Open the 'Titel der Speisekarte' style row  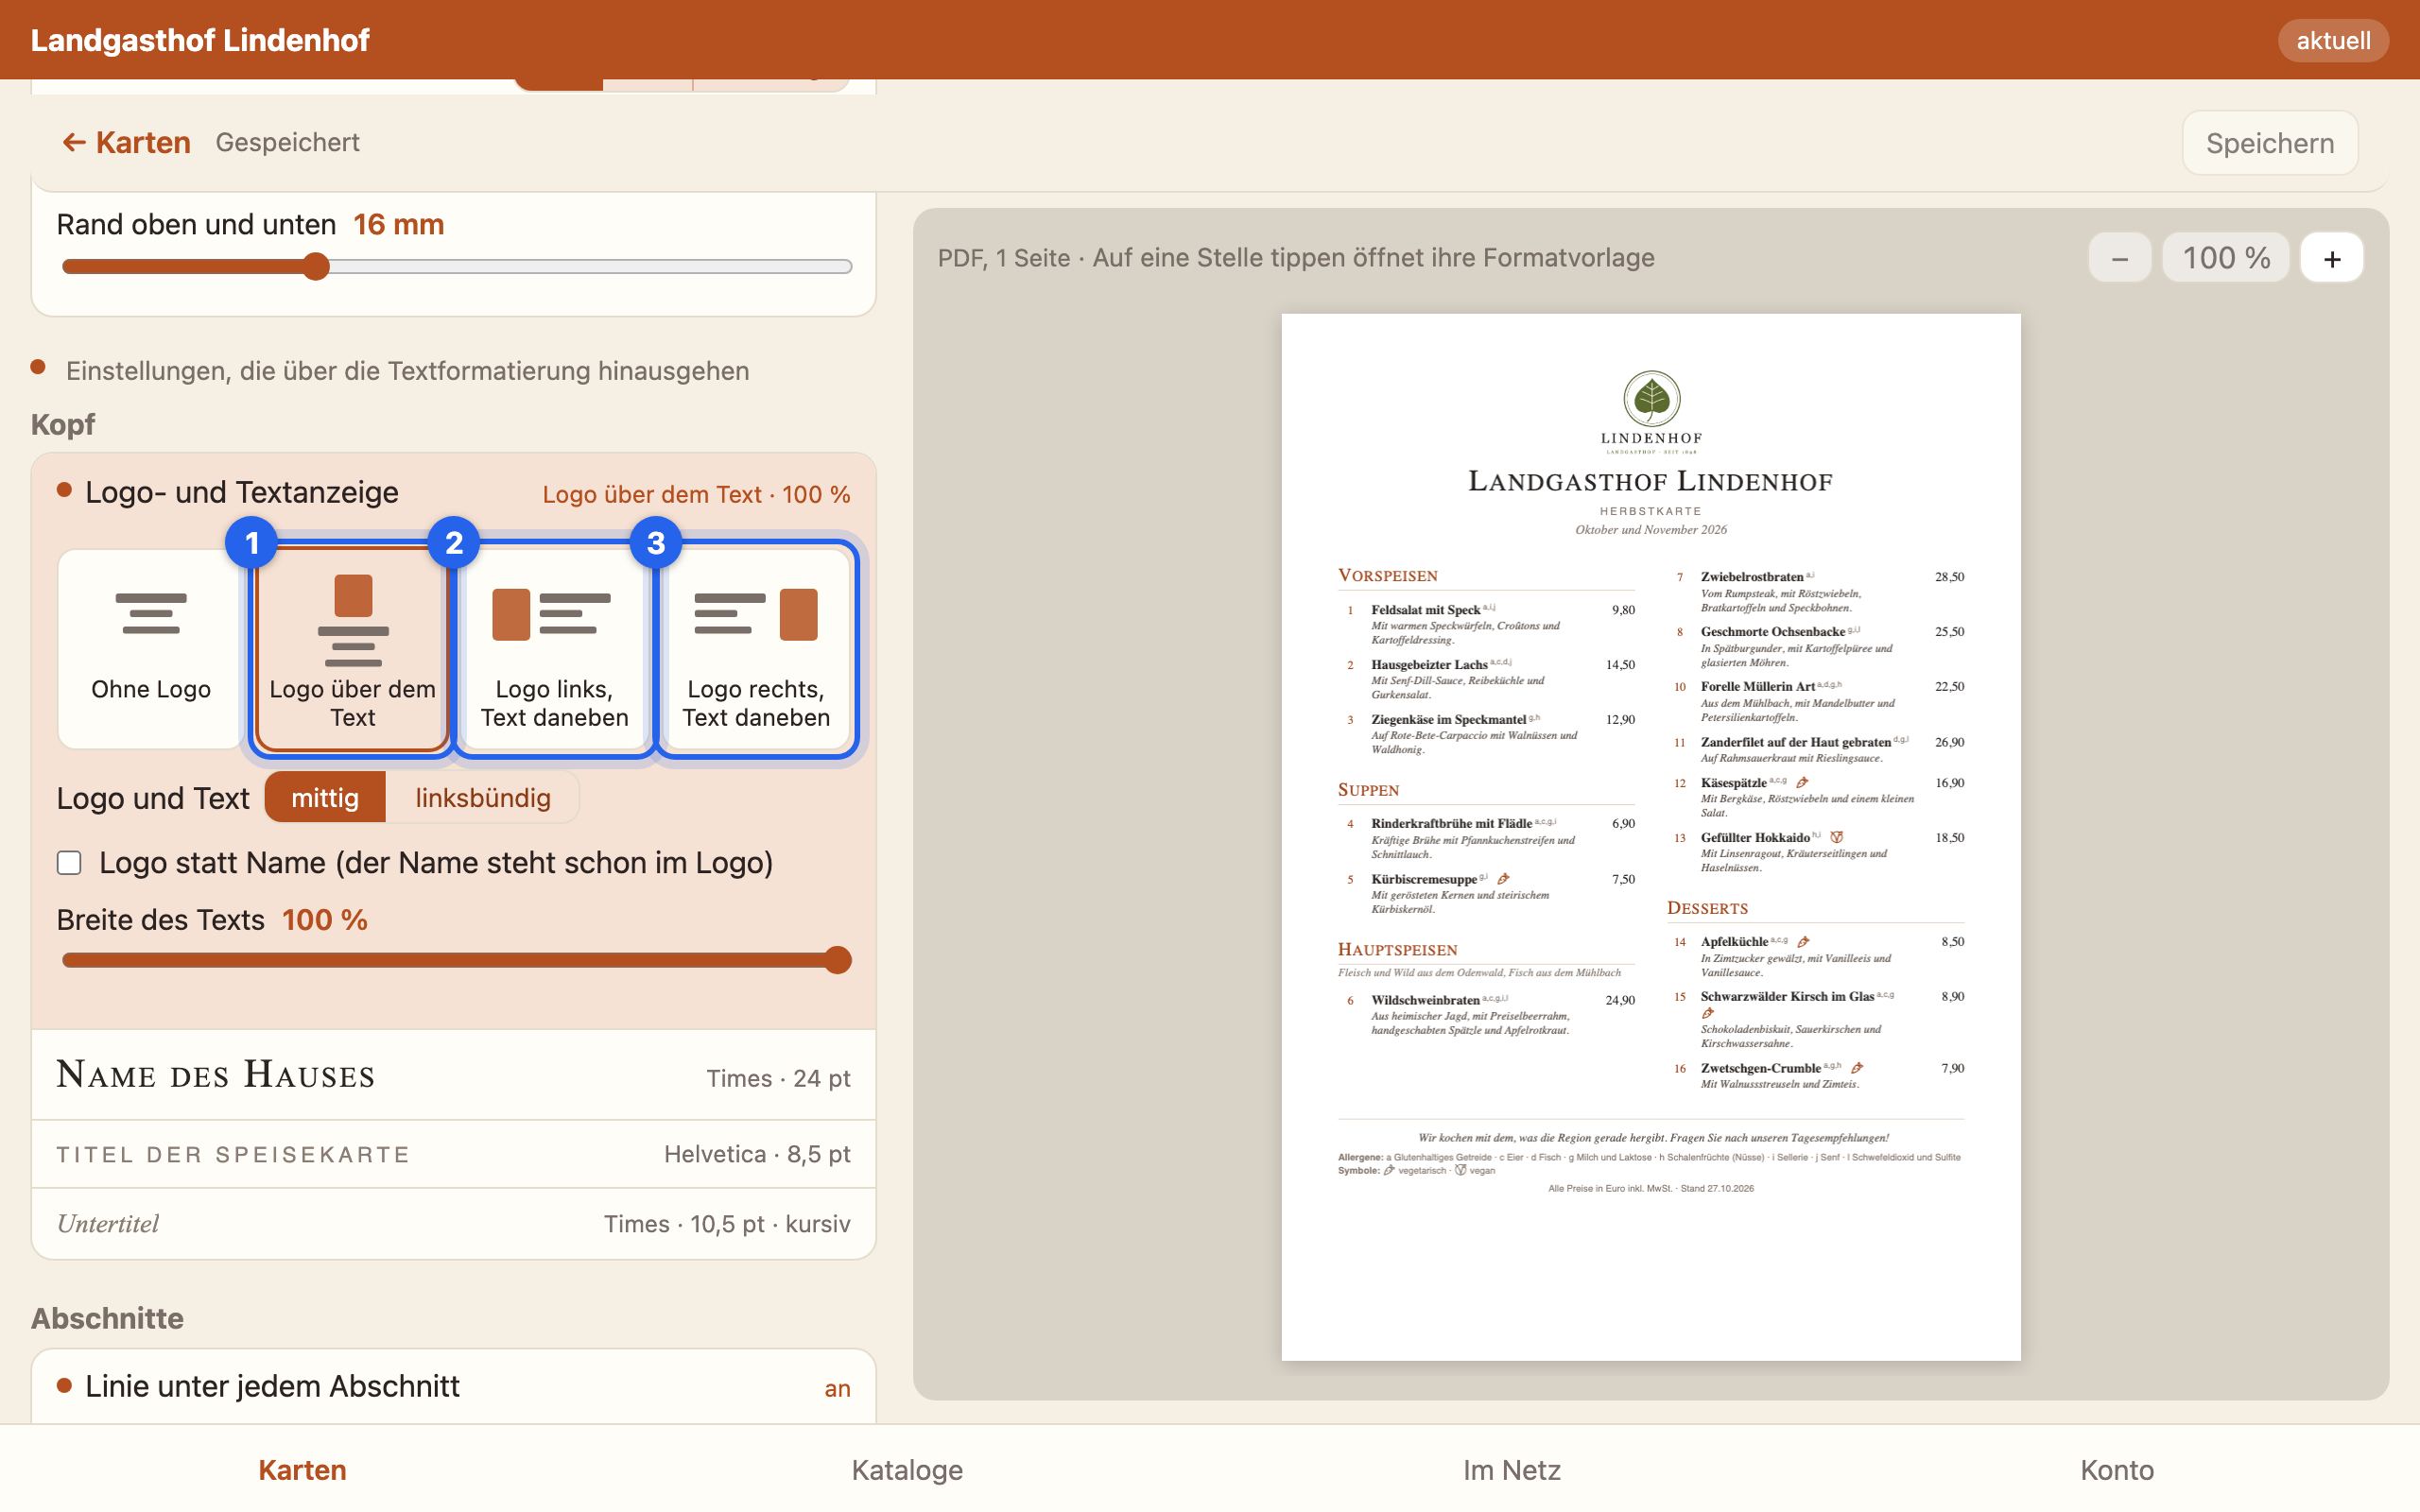(x=454, y=1155)
